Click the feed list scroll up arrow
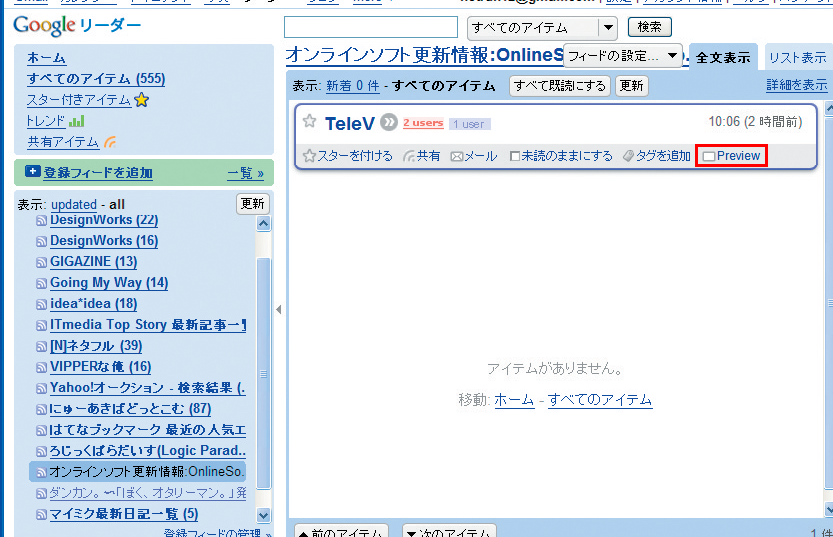 (264, 224)
